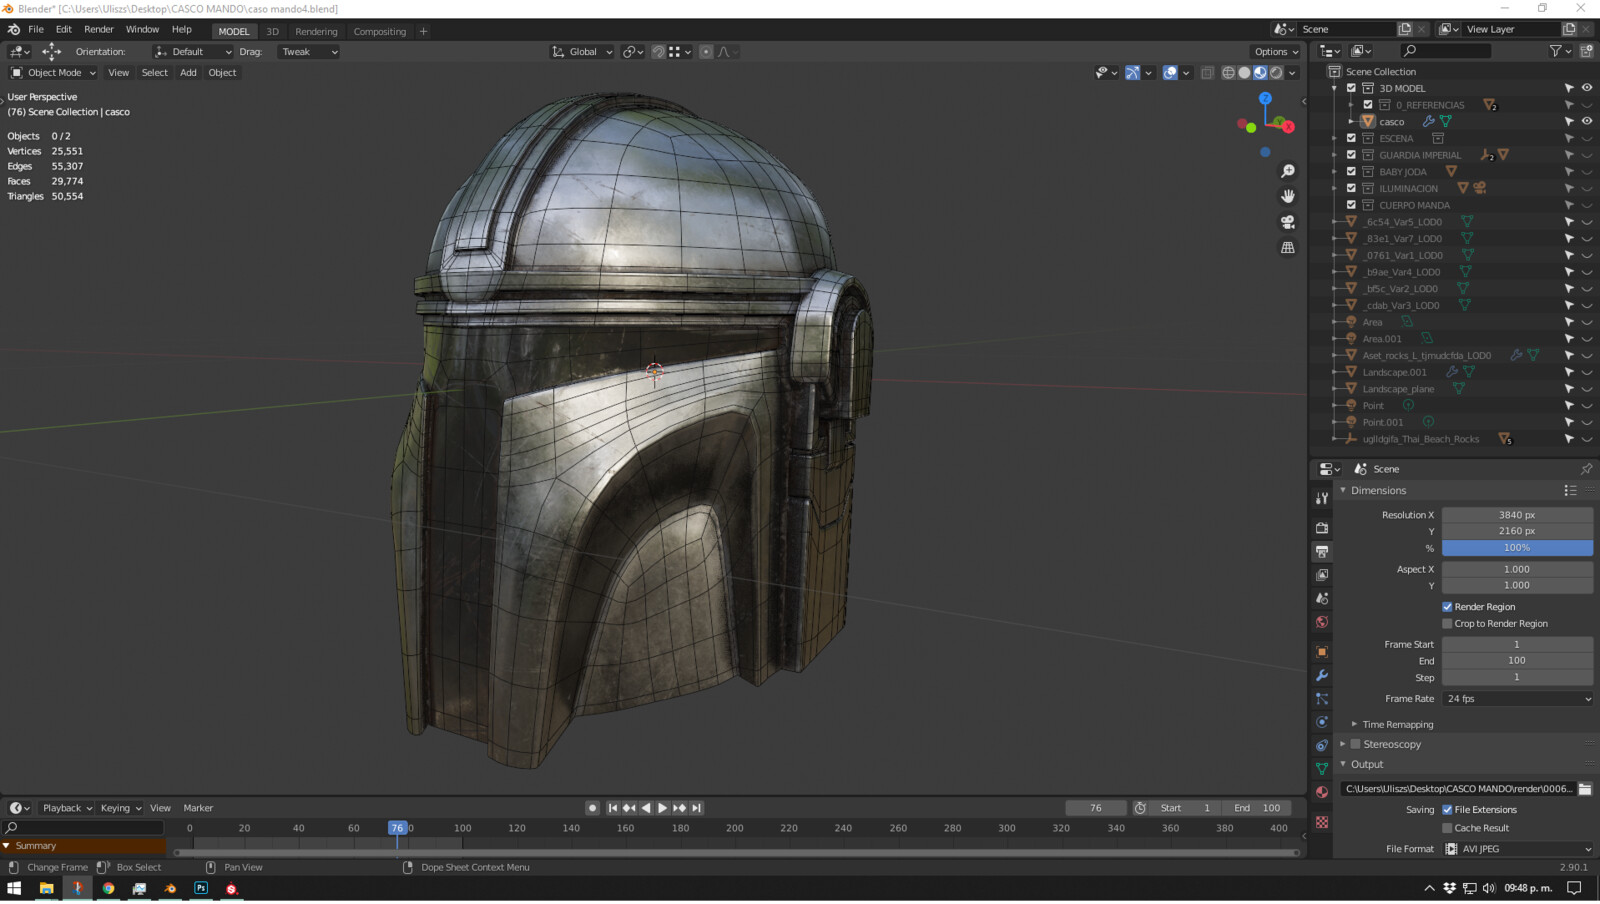Play the animation forward
The height and width of the screenshot is (904, 1600).
pos(662,808)
